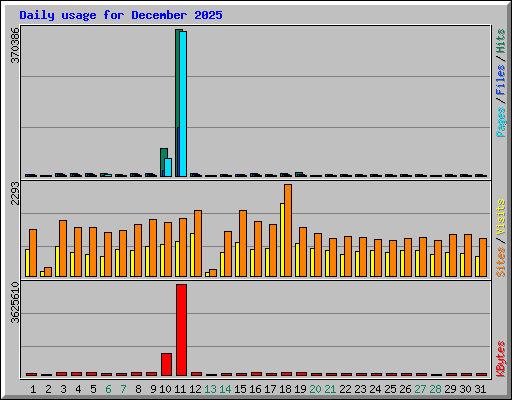This screenshot has height=400, width=512.
Task: Click day label 23 on the x-axis
Action: pos(360,389)
